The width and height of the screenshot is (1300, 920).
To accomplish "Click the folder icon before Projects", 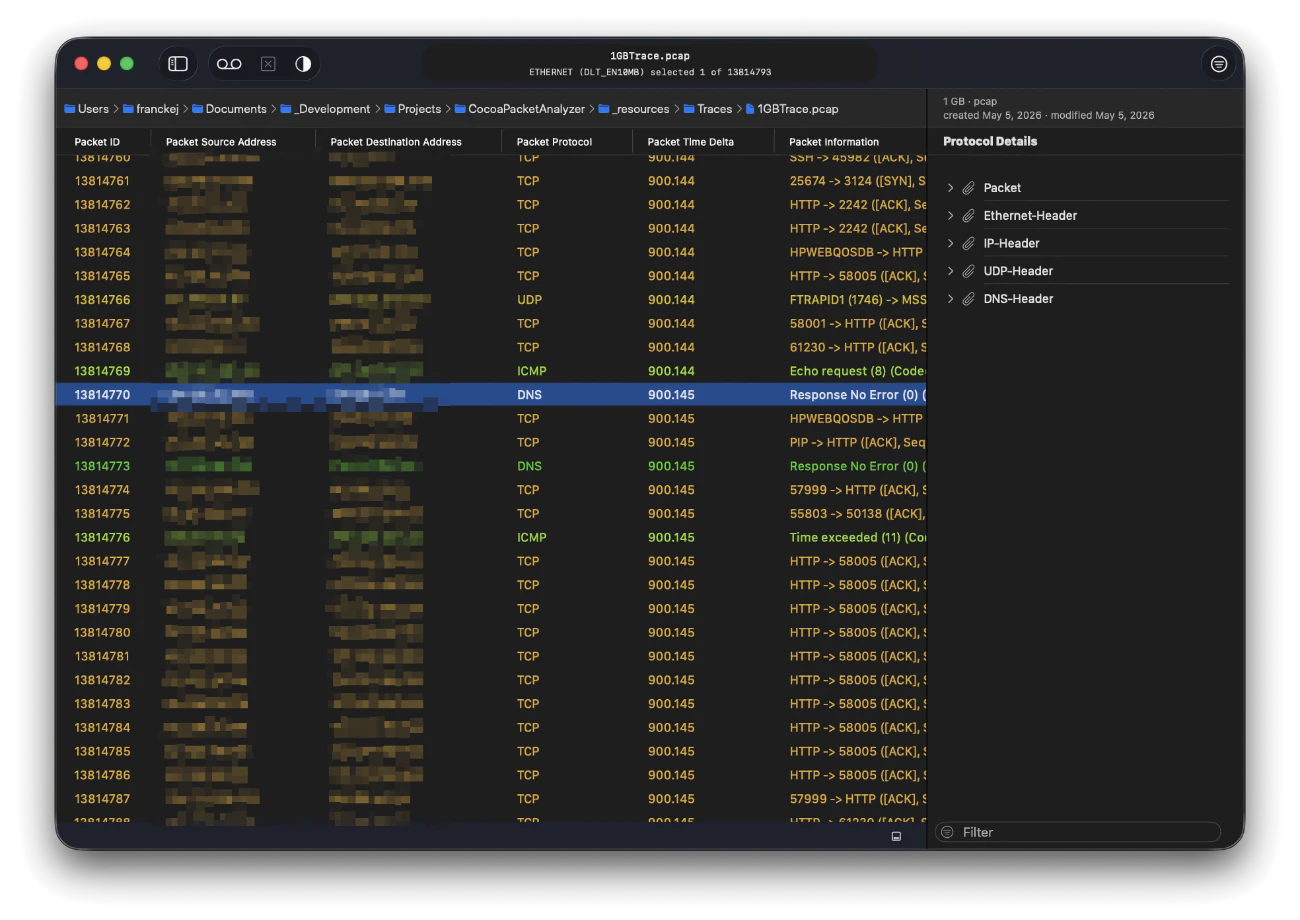I will click(390, 109).
